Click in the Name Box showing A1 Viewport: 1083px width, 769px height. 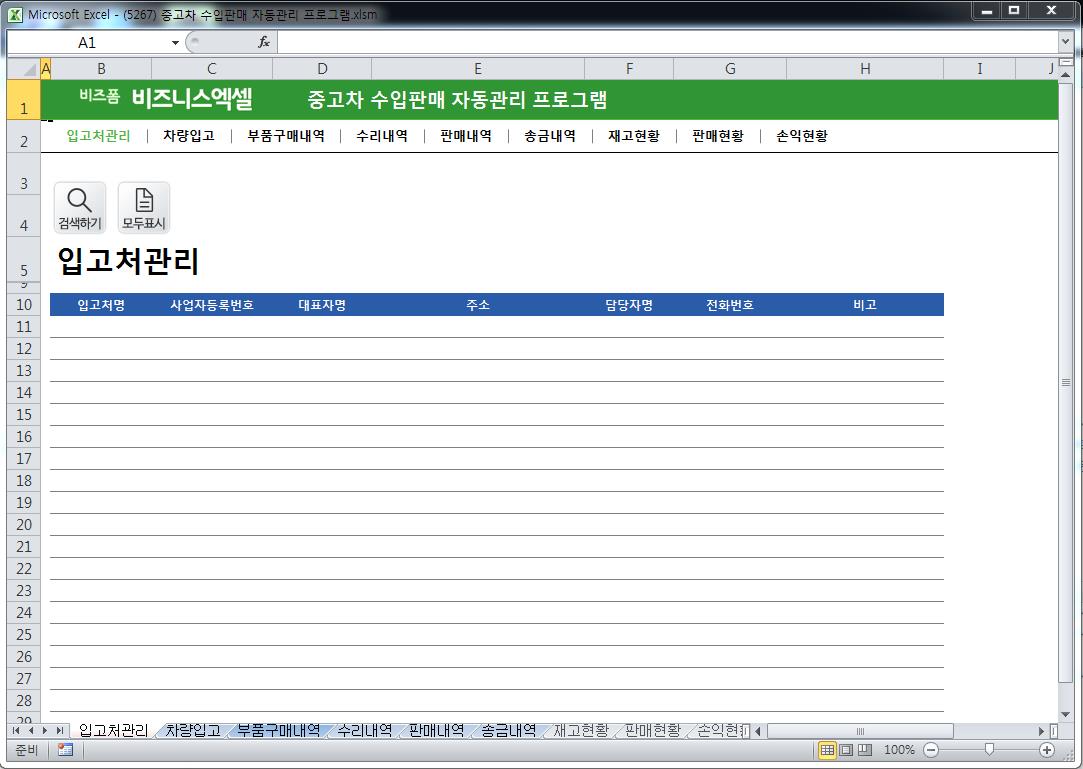click(x=87, y=43)
